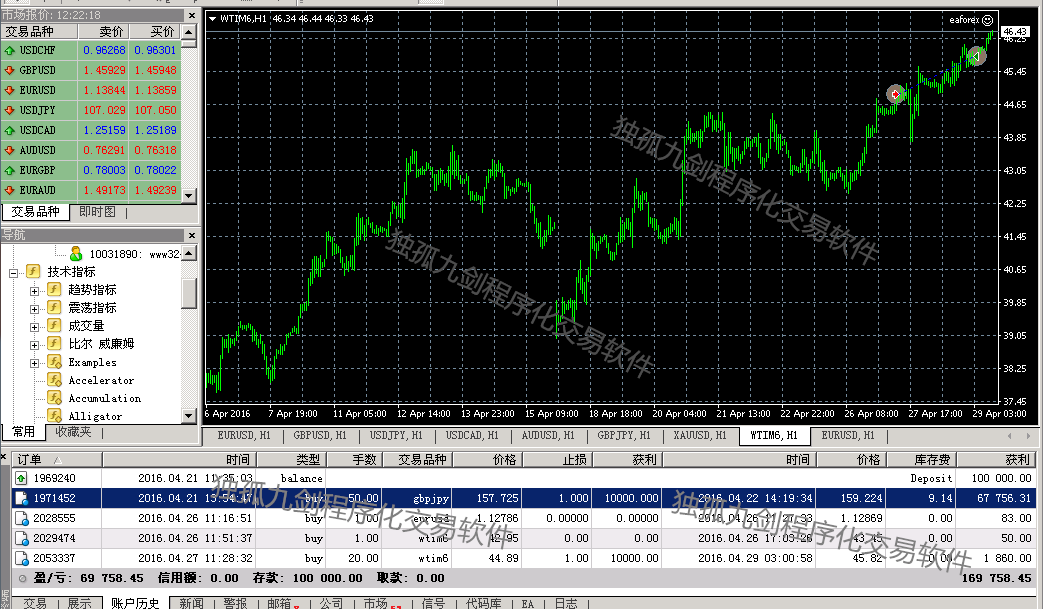Image resolution: width=1043 pixels, height=609 pixels.
Task: Click the EURAUD down-arrow icon
Action: click(10, 190)
